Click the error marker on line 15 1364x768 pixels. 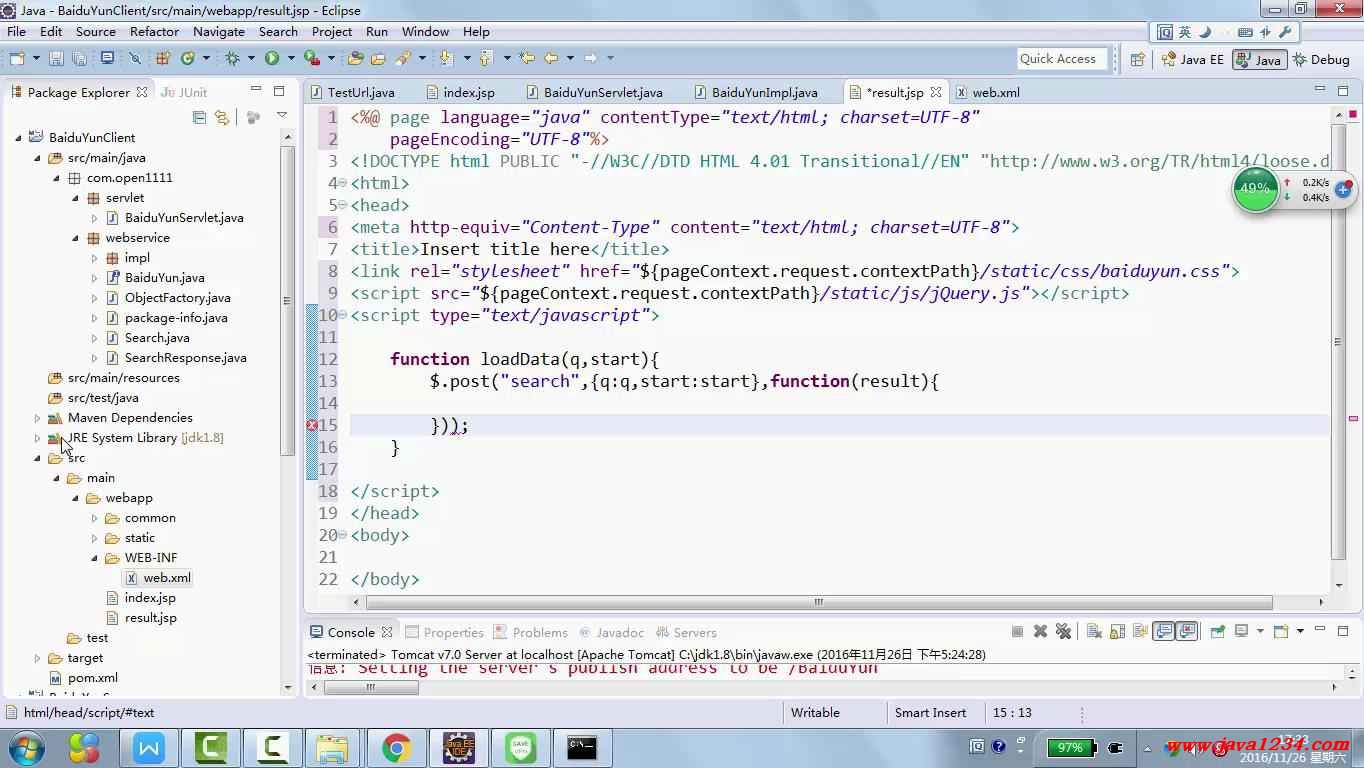[312, 425]
